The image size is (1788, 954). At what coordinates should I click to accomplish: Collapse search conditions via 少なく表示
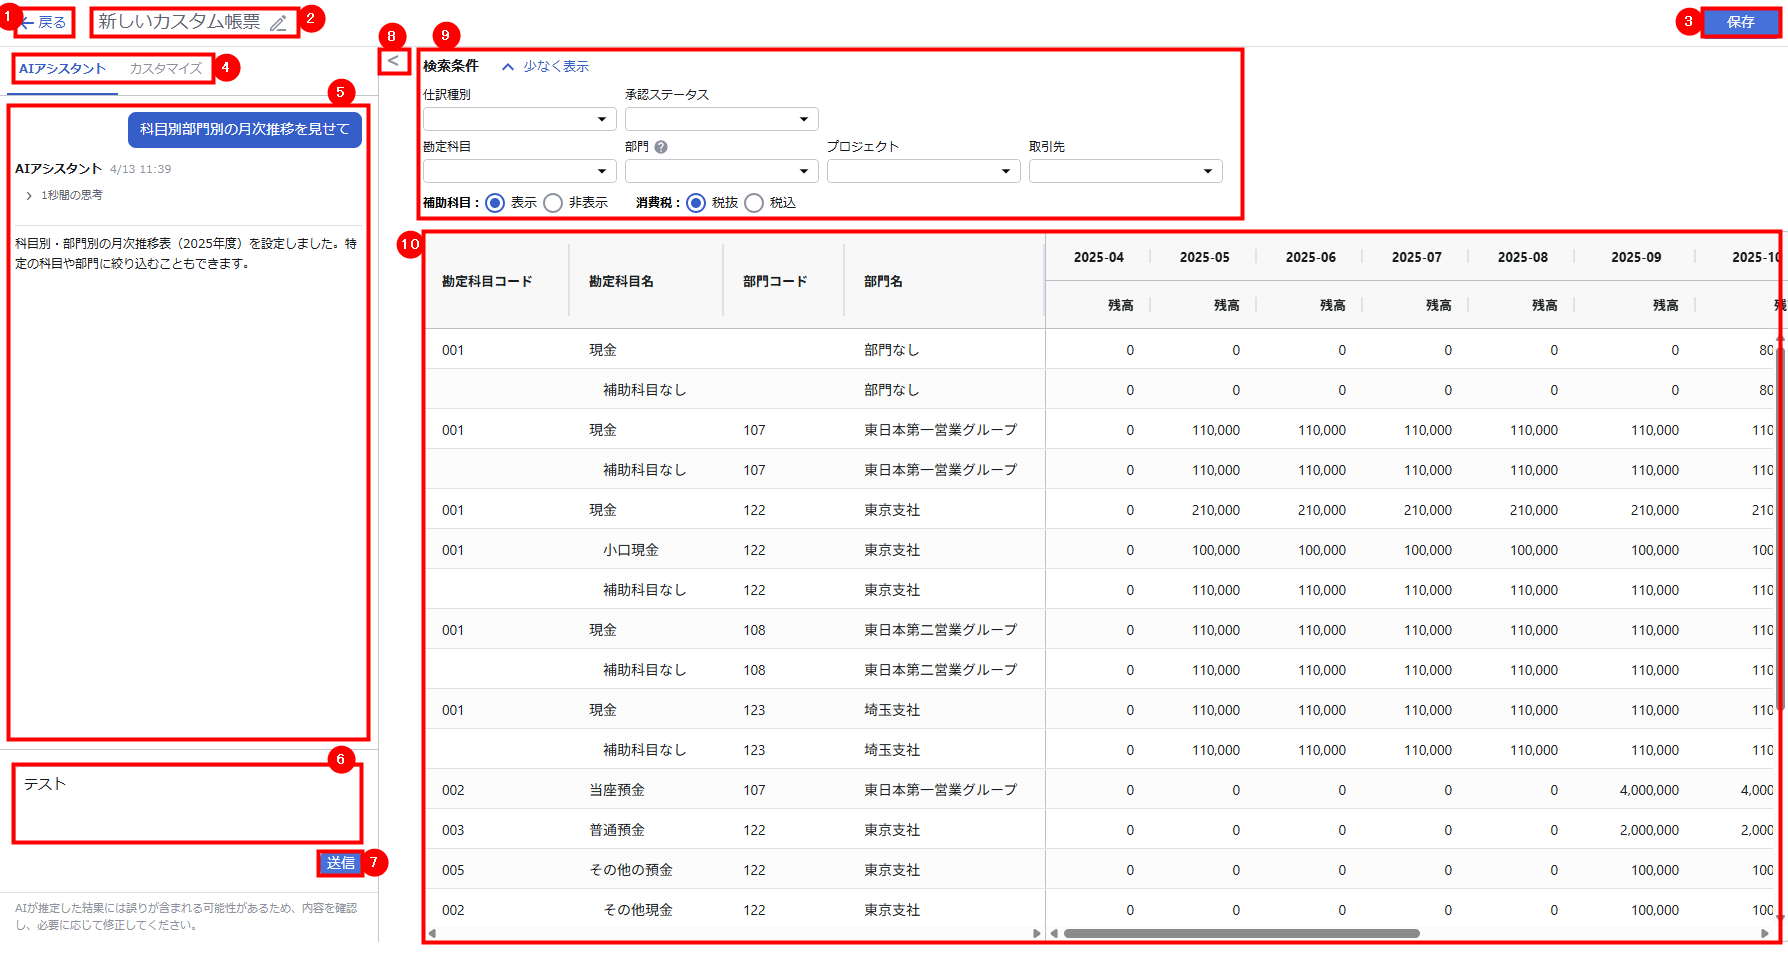pos(546,66)
